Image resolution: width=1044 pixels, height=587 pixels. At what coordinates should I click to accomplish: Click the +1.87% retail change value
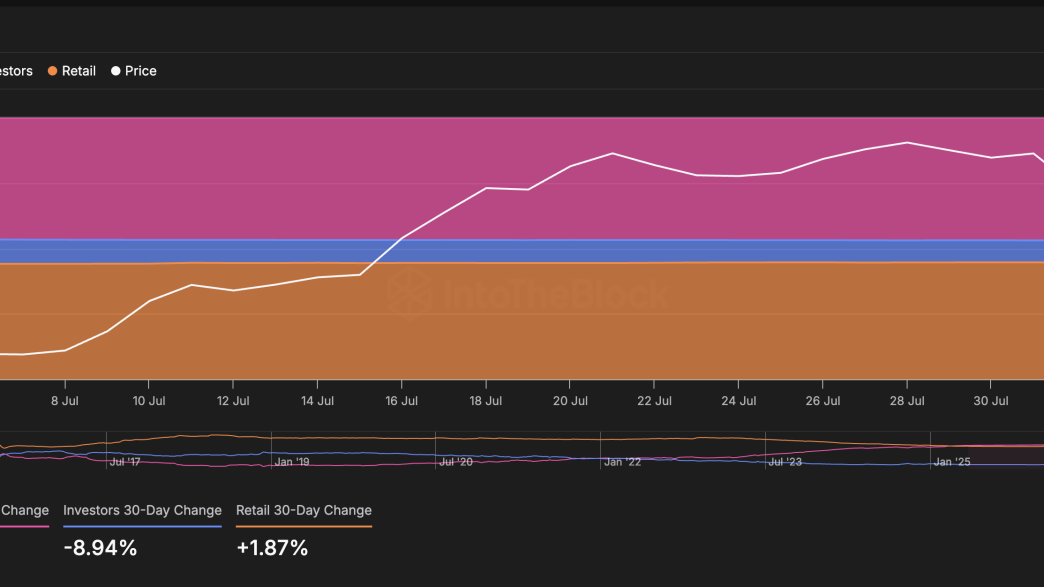(272, 548)
